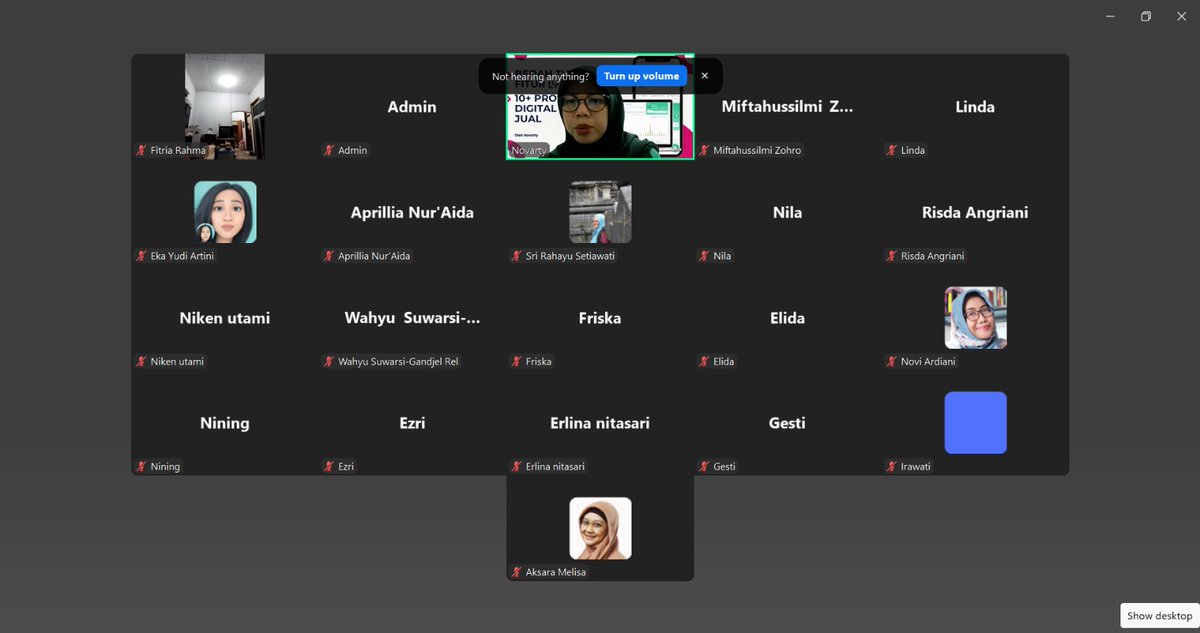Click muted mic icon beside Friska label

point(516,361)
